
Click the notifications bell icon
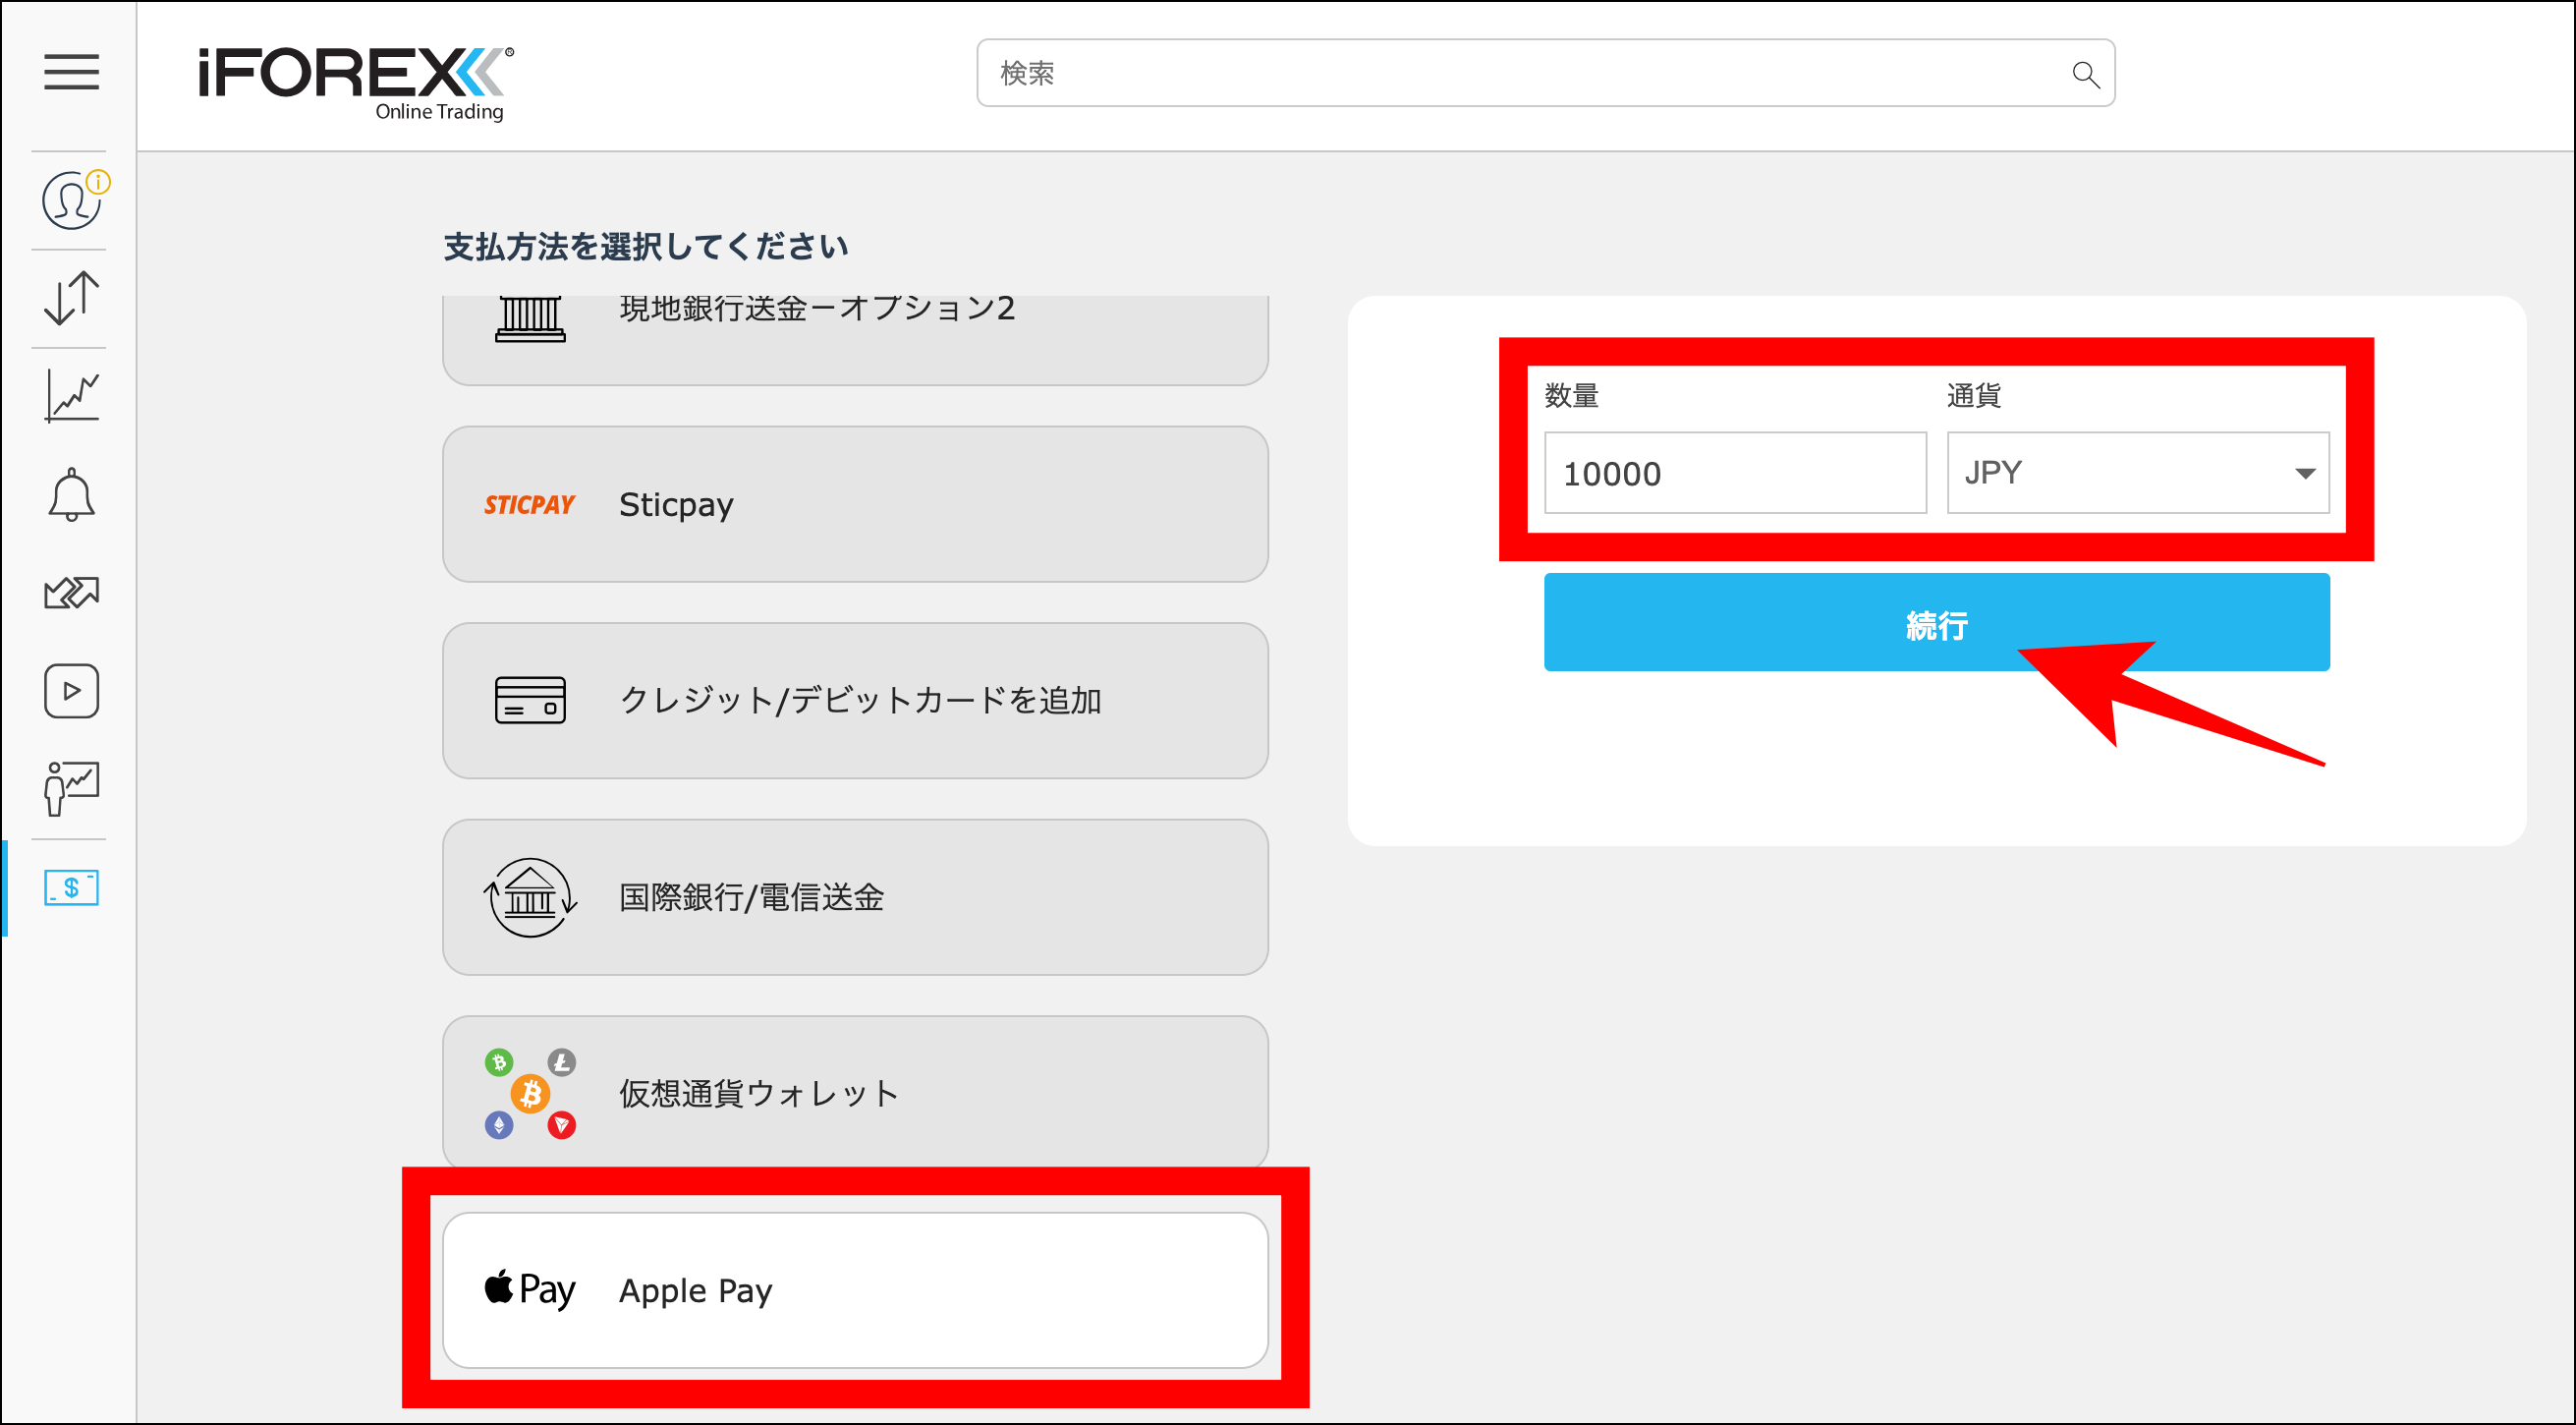pos(70,494)
